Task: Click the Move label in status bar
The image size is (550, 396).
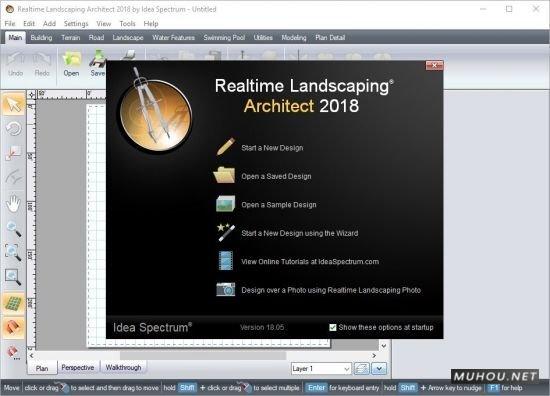Action: coord(12,388)
